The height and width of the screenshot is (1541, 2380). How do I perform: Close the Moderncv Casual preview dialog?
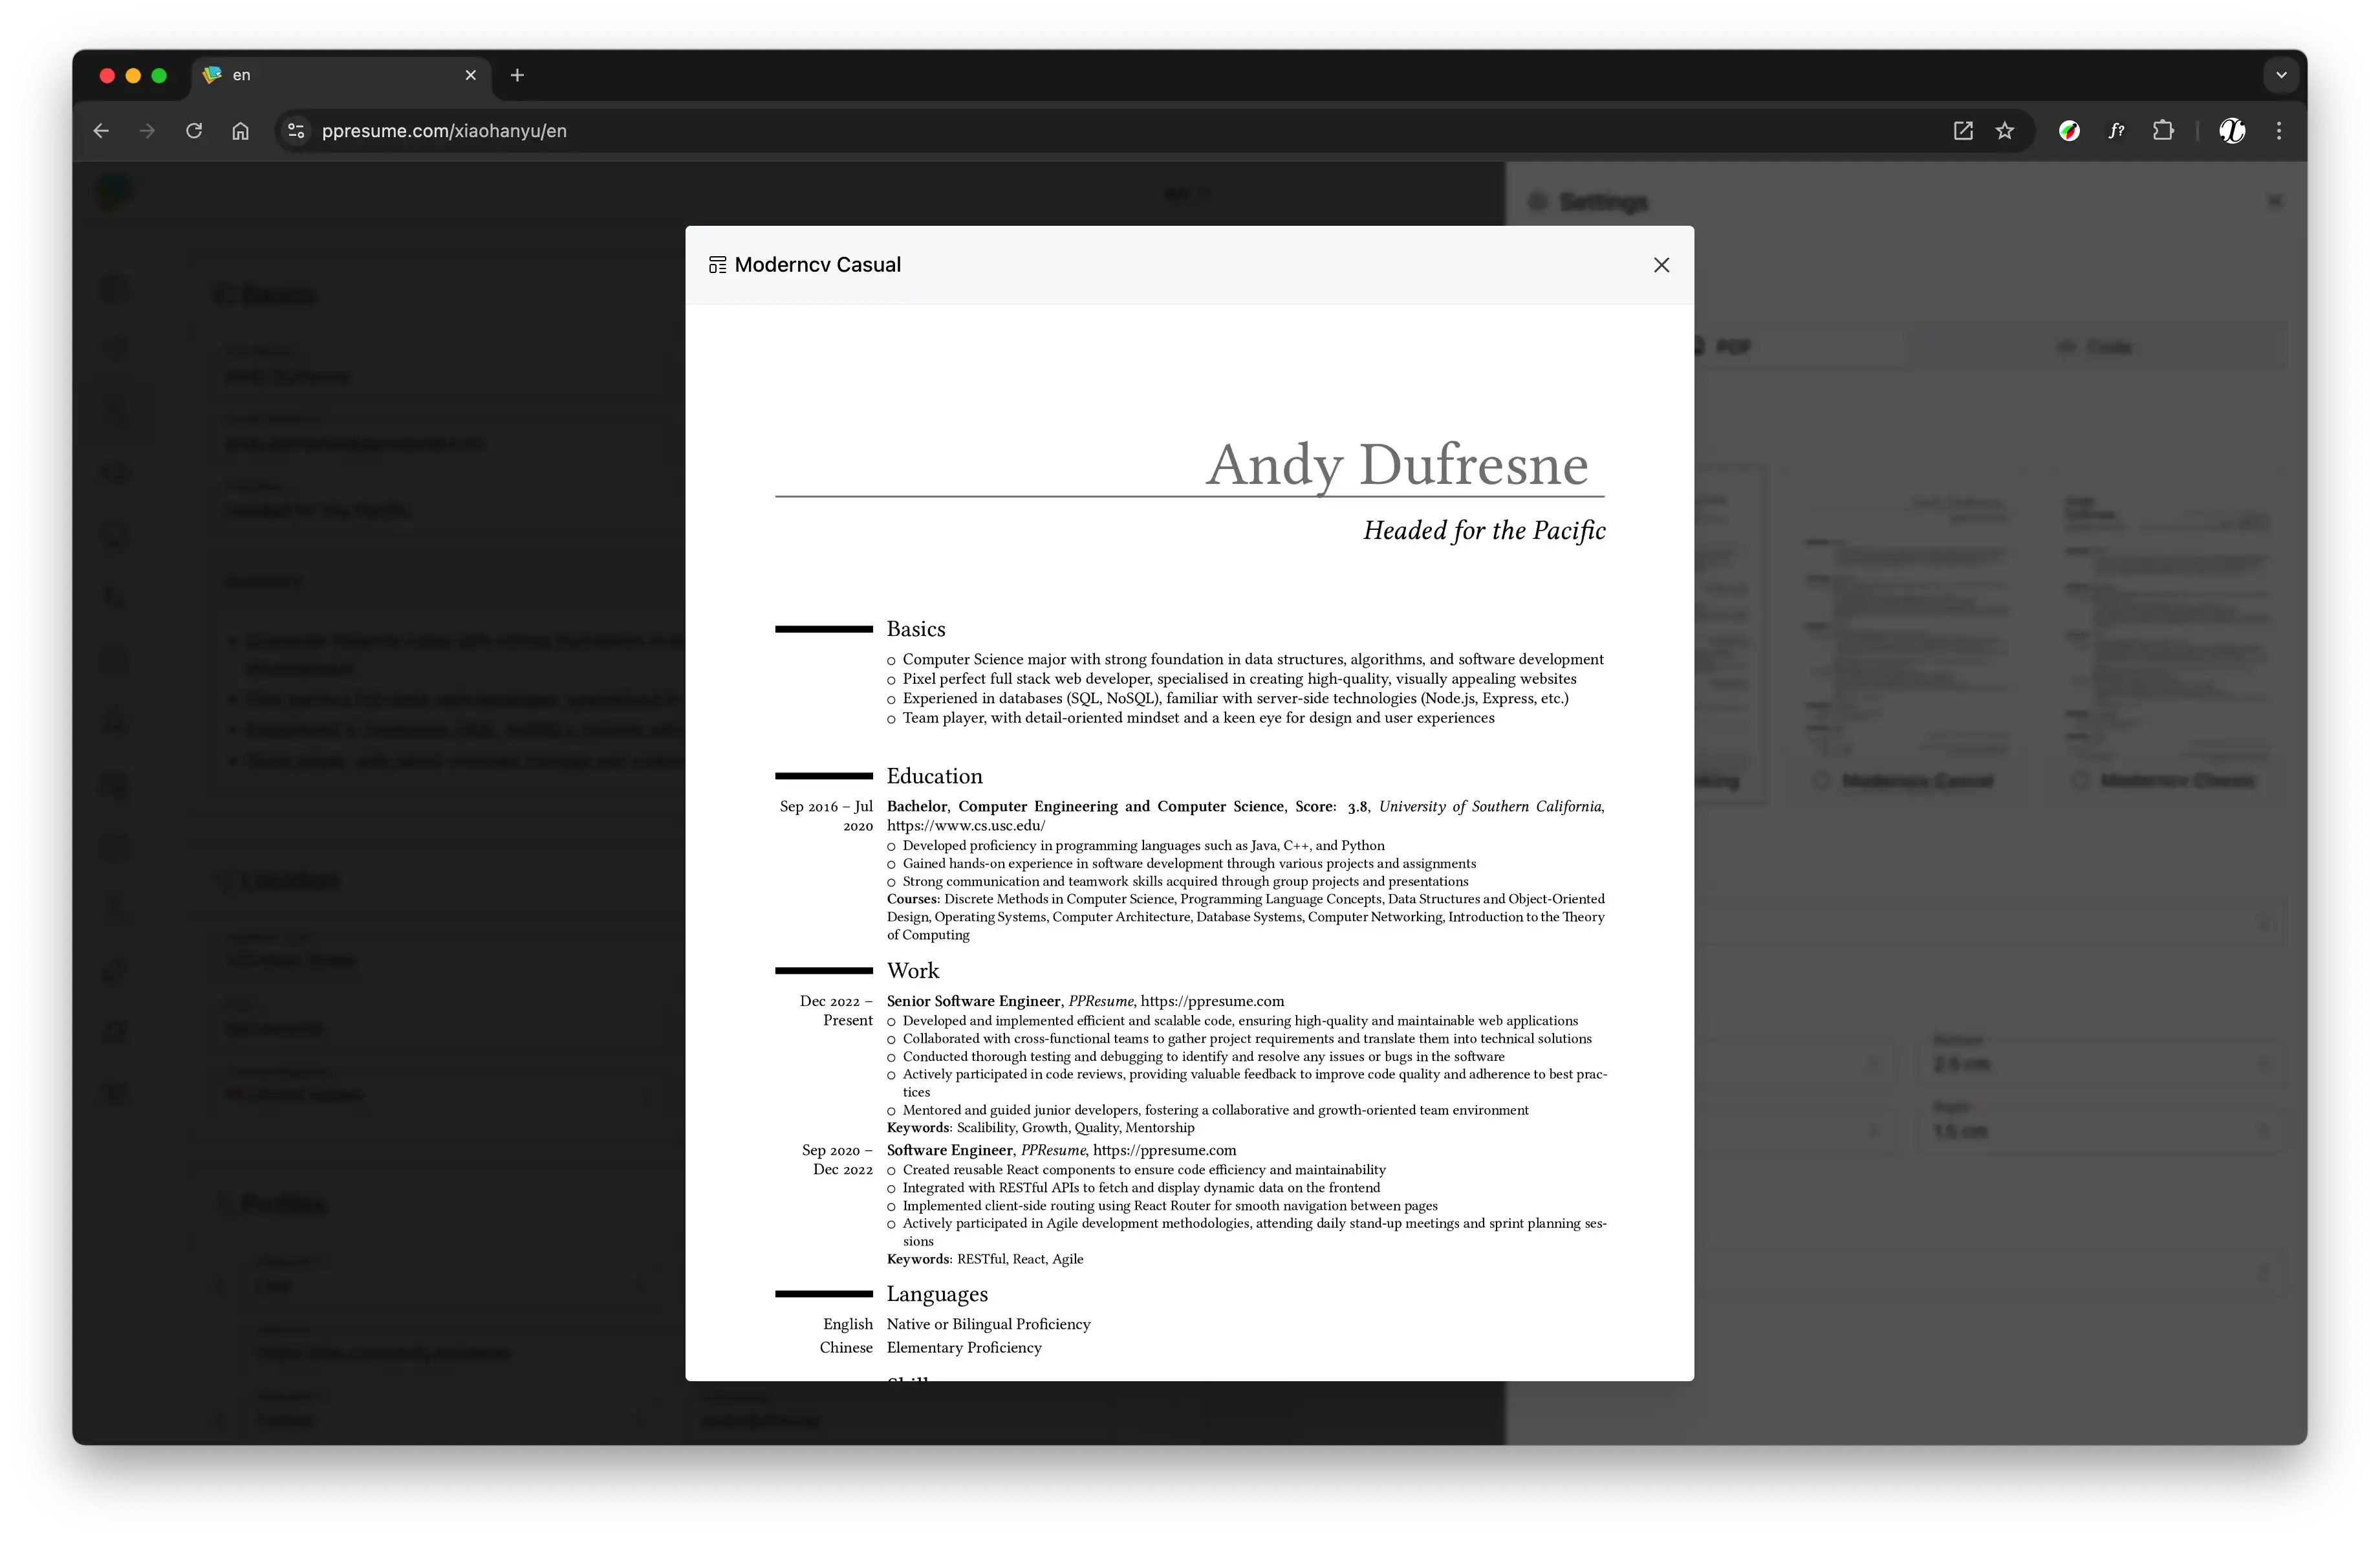click(1661, 265)
